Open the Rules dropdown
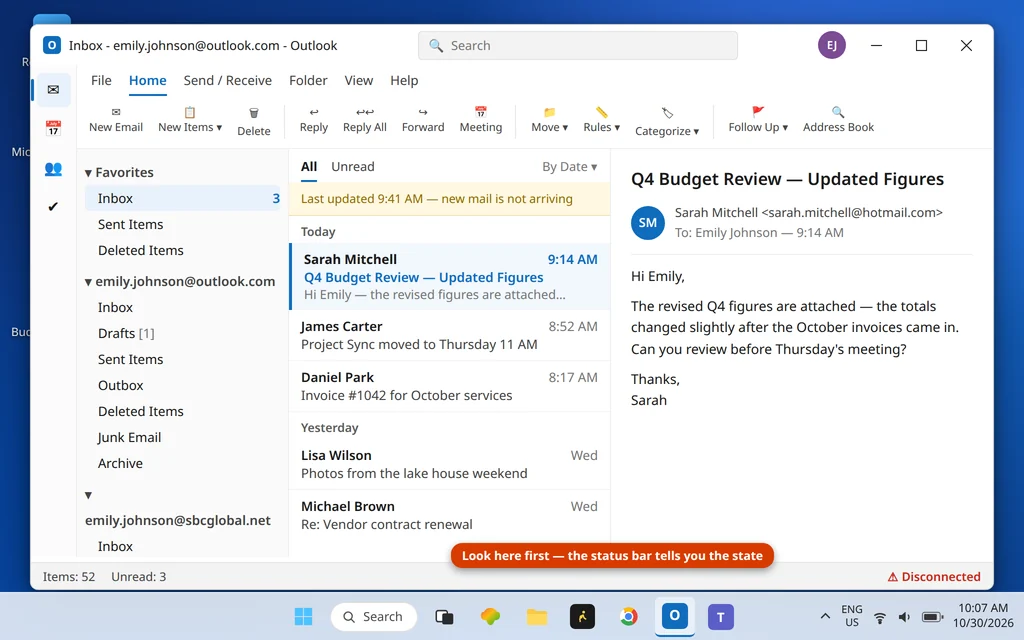The width and height of the screenshot is (1024, 640). (601, 120)
